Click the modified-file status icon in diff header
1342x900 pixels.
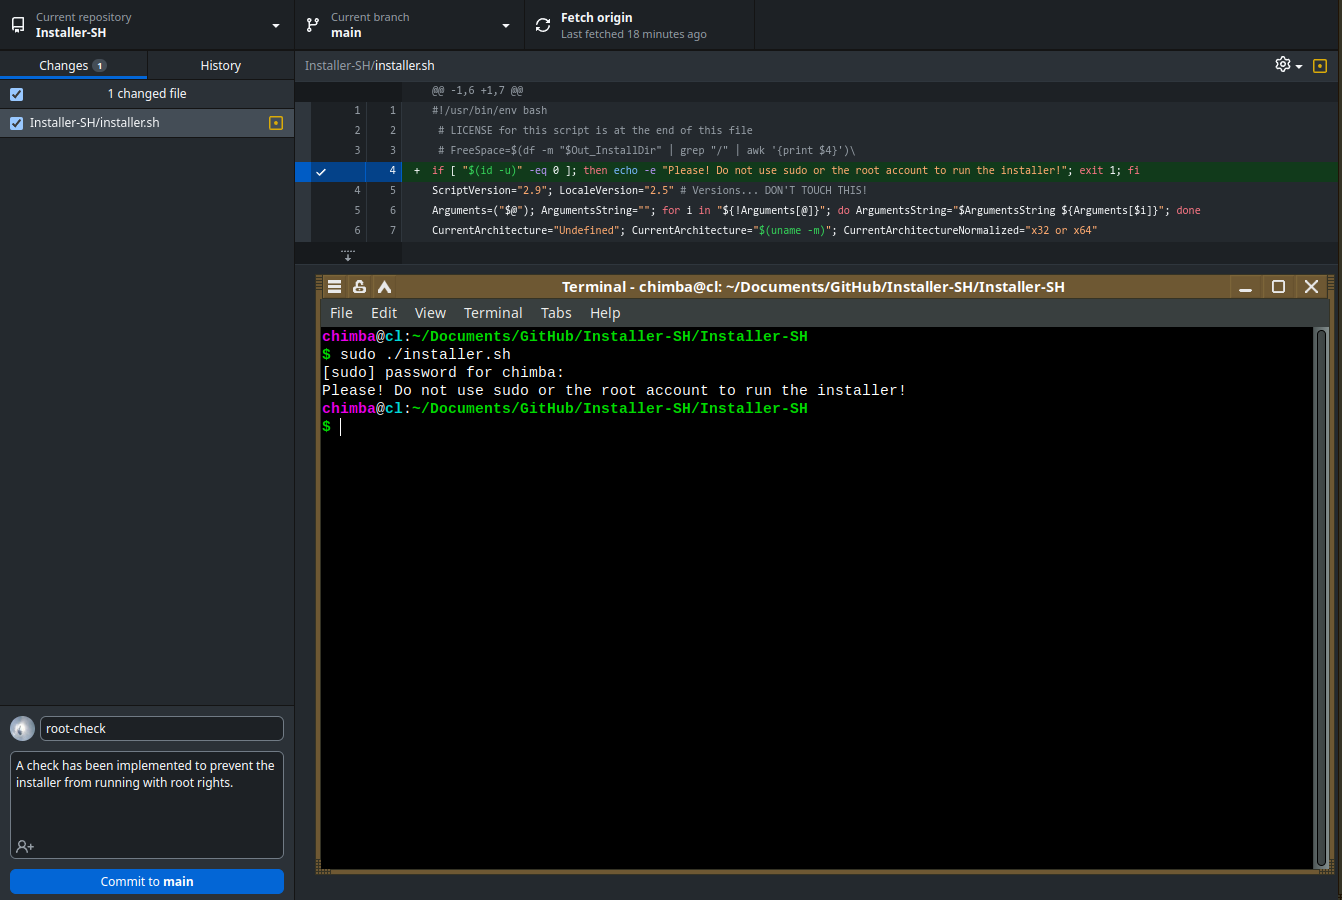pos(1320,66)
